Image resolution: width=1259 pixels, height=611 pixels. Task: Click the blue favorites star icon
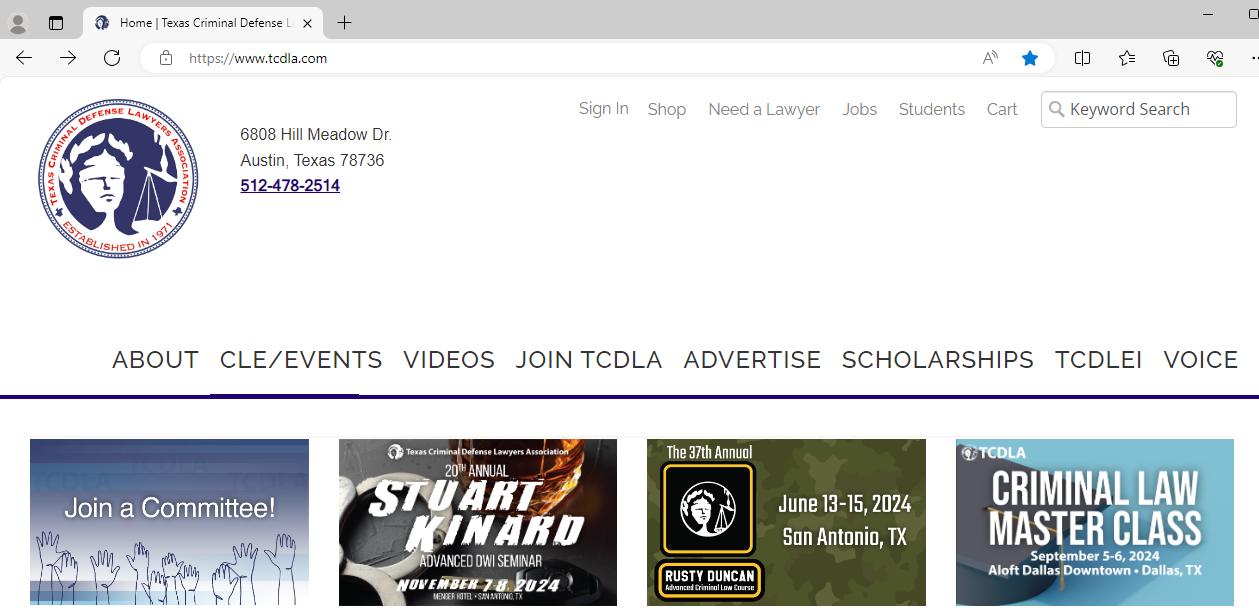[x=1030, y=58]
